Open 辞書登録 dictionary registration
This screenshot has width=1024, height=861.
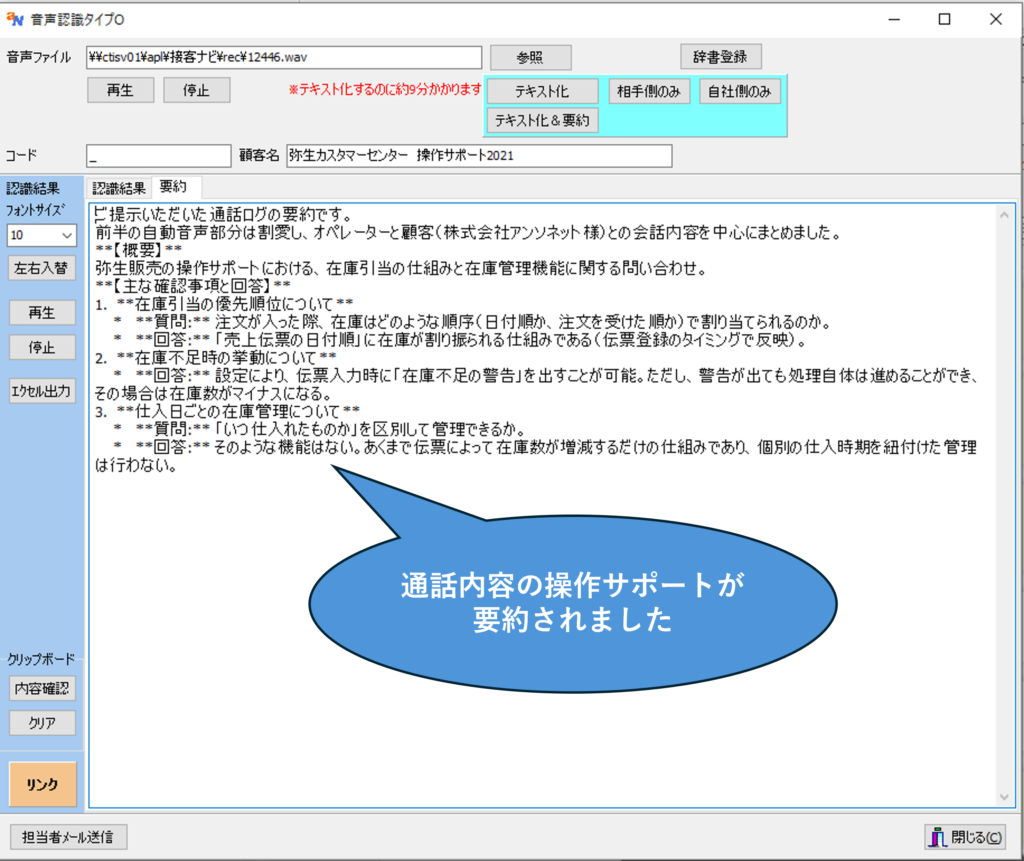click(720, 57)
